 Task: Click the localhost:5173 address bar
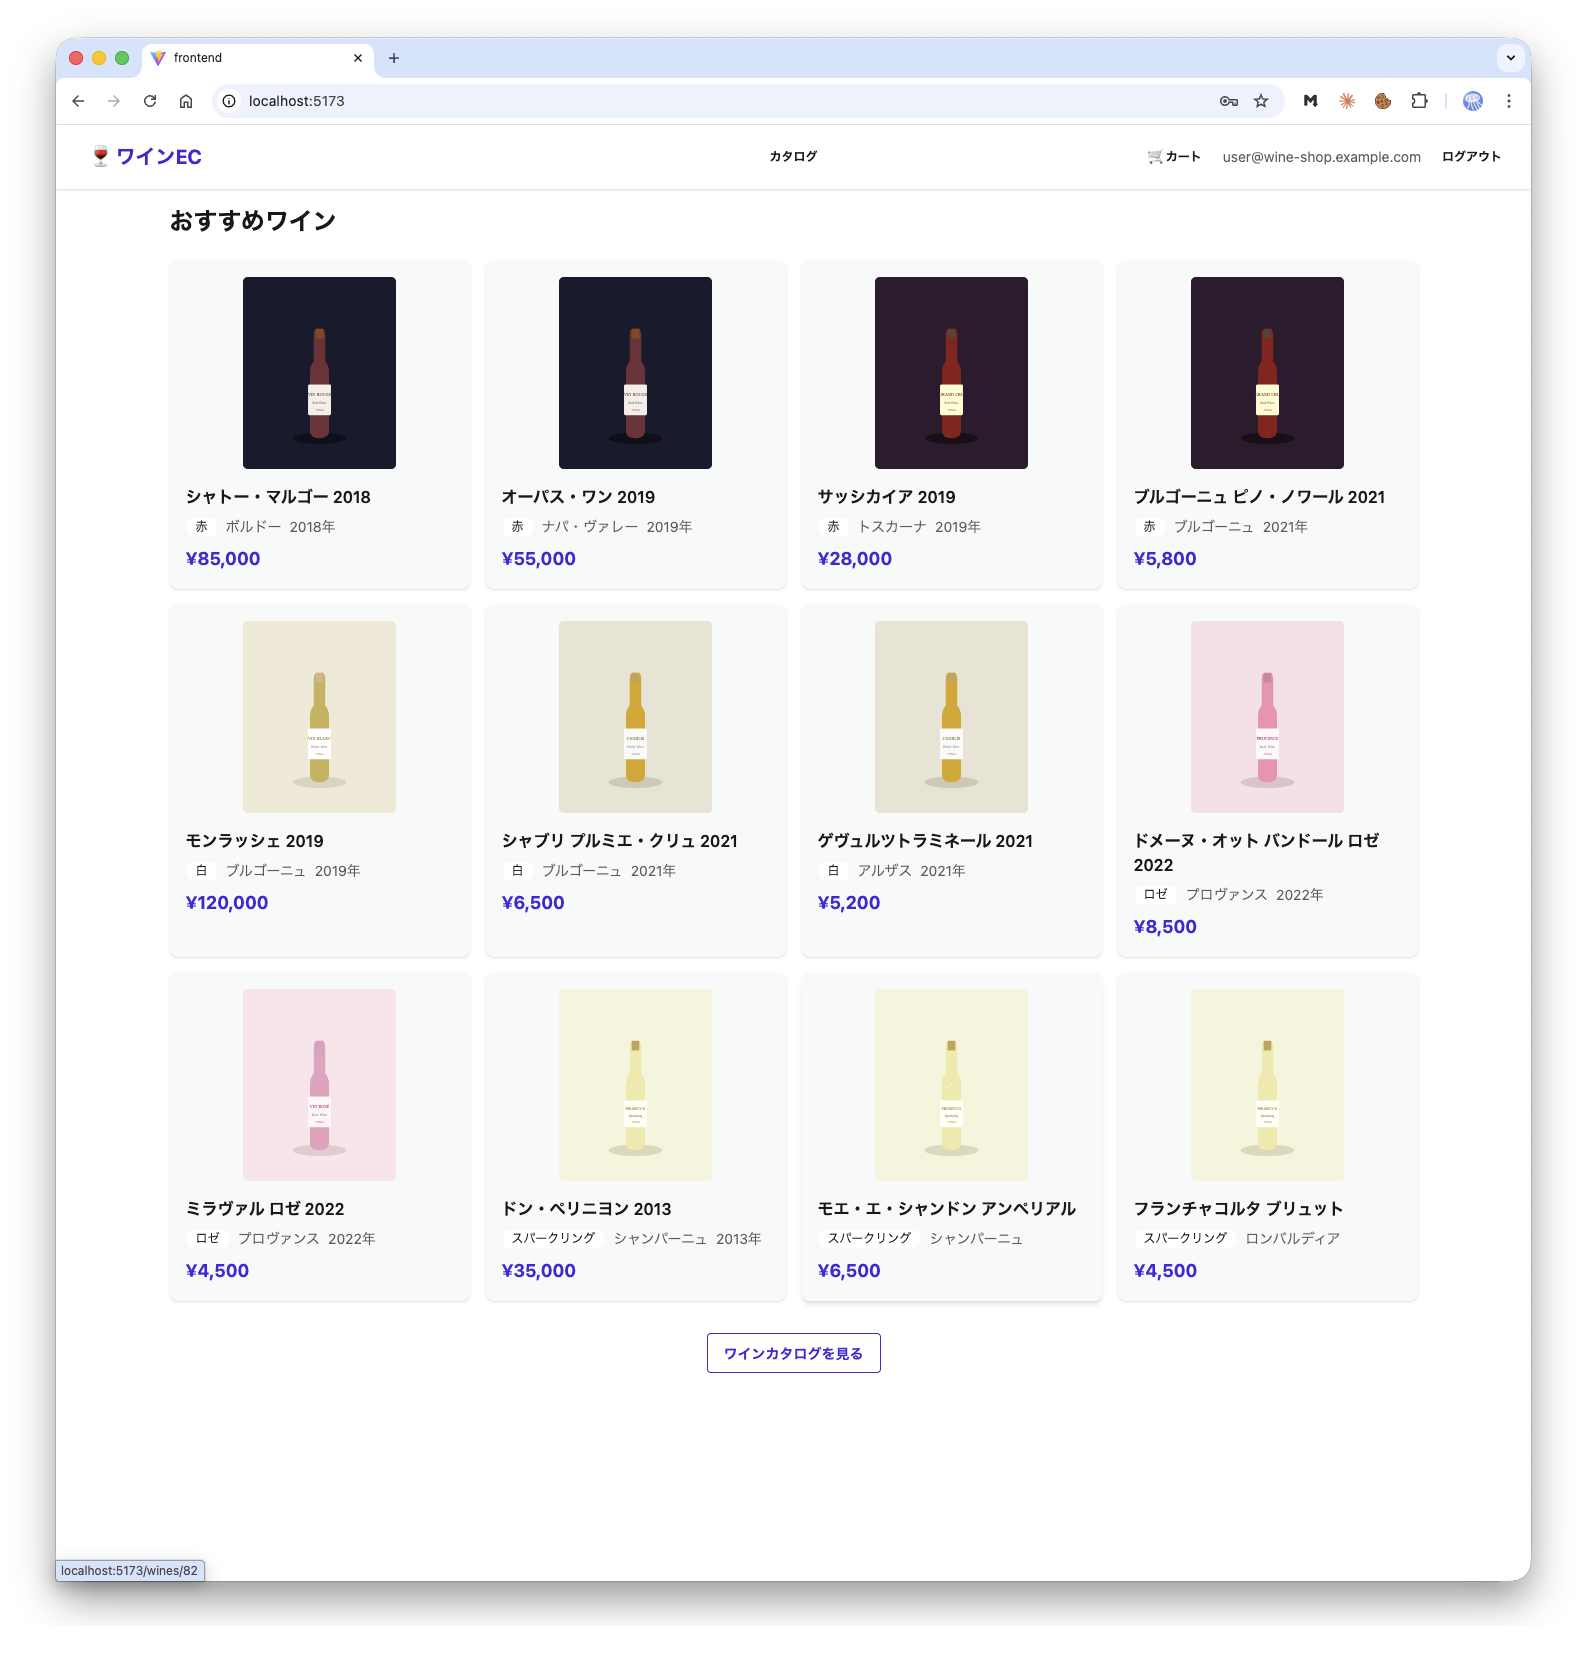coord(700,101)
